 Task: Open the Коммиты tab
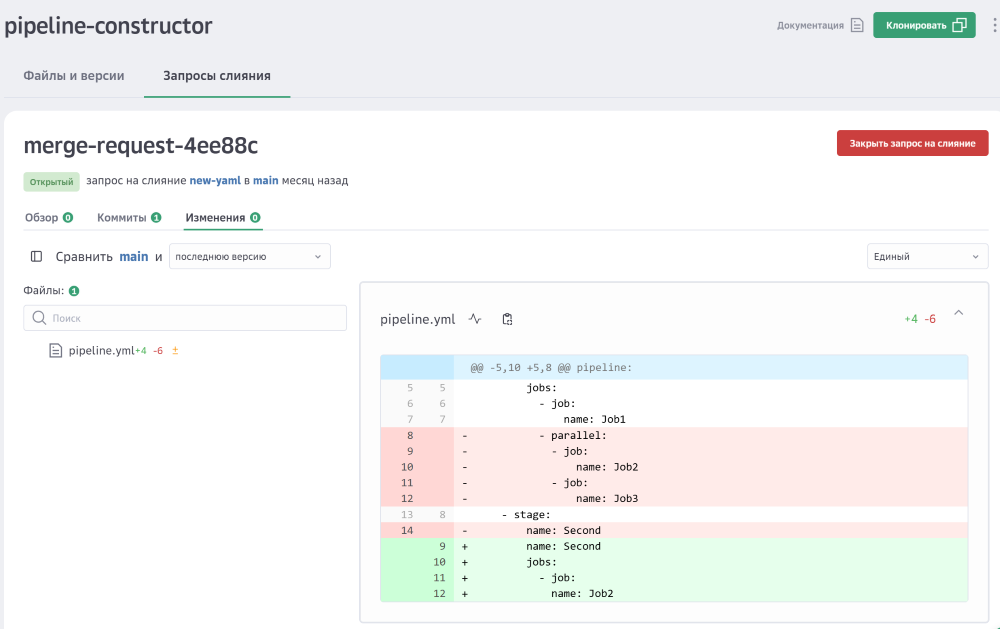(129, 218)
